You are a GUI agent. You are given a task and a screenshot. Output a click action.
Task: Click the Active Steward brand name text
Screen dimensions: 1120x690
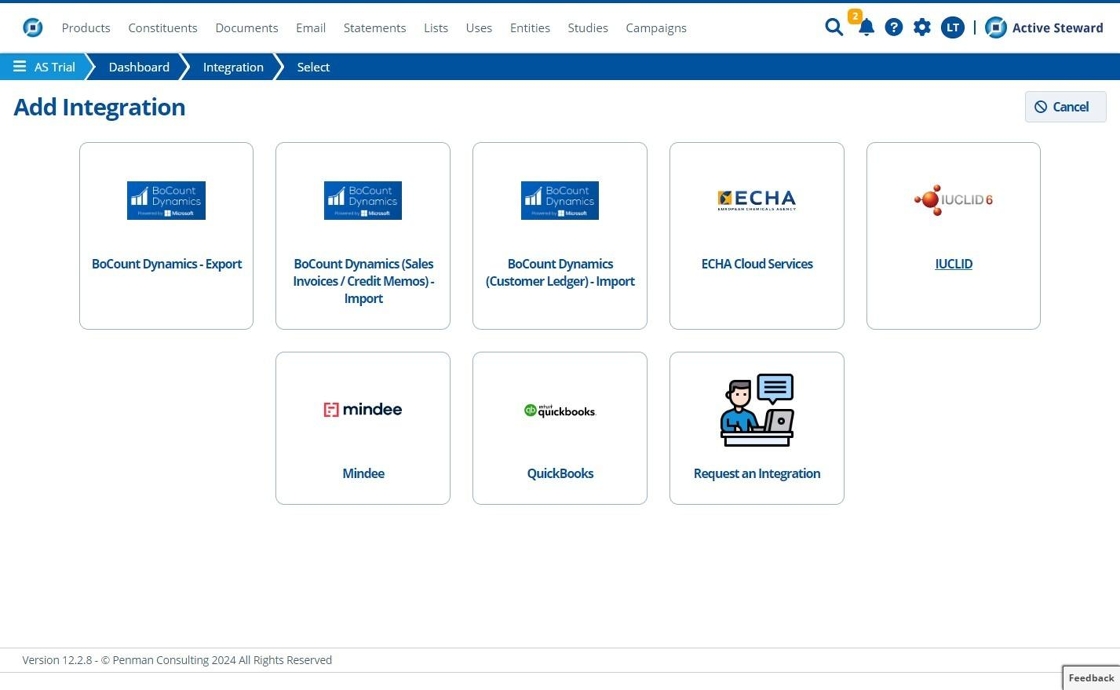(x=1057, y=28)
